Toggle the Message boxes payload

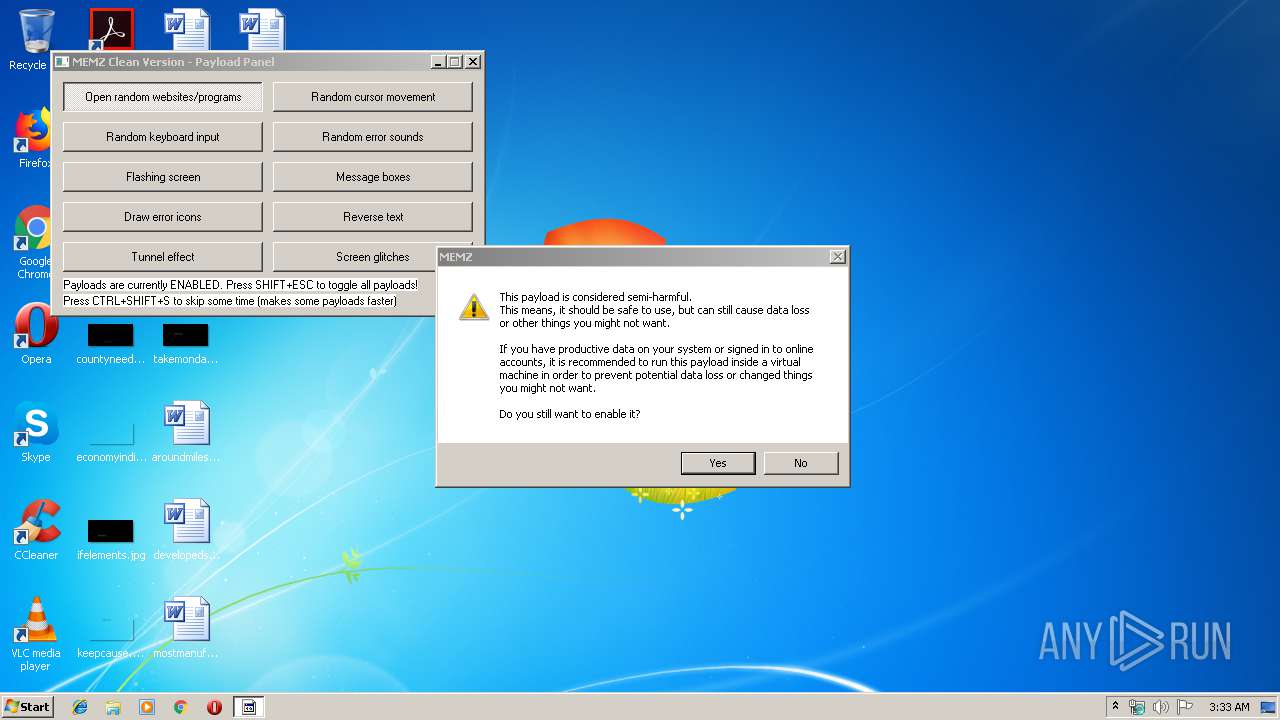pyautogui.click(x=373, y=177)
